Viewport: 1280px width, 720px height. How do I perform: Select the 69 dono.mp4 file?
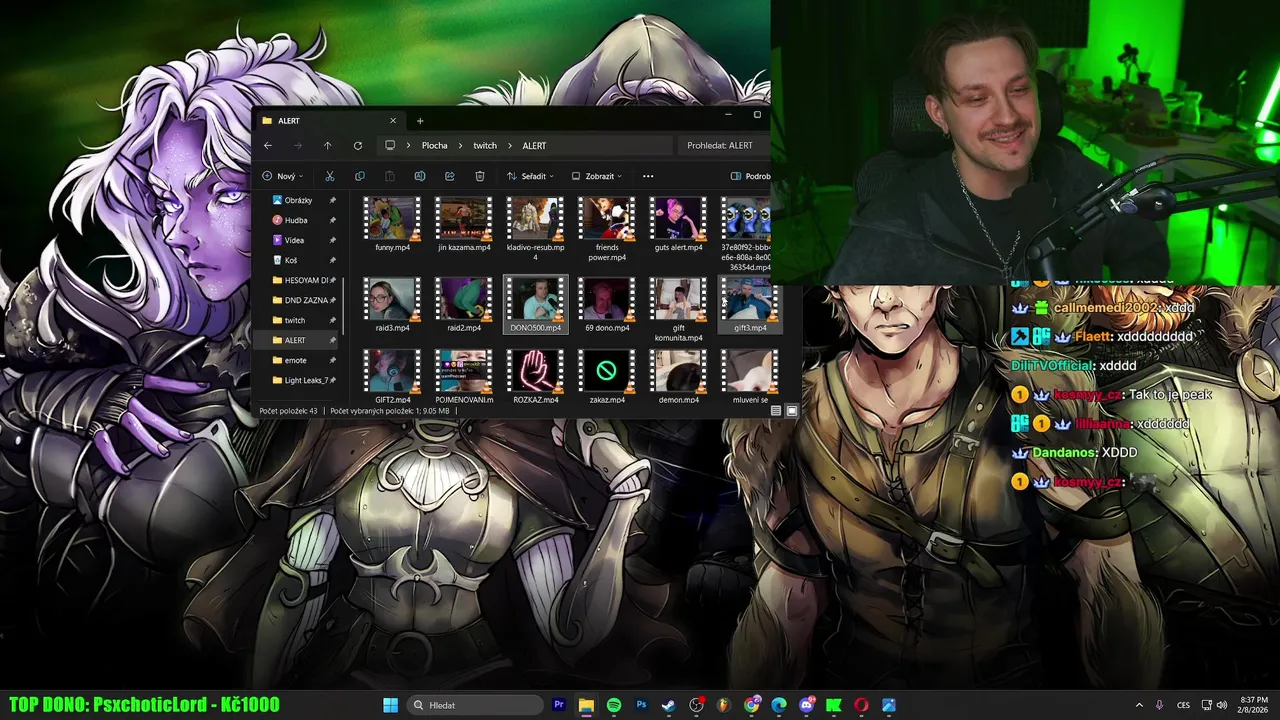click(607, 305)
